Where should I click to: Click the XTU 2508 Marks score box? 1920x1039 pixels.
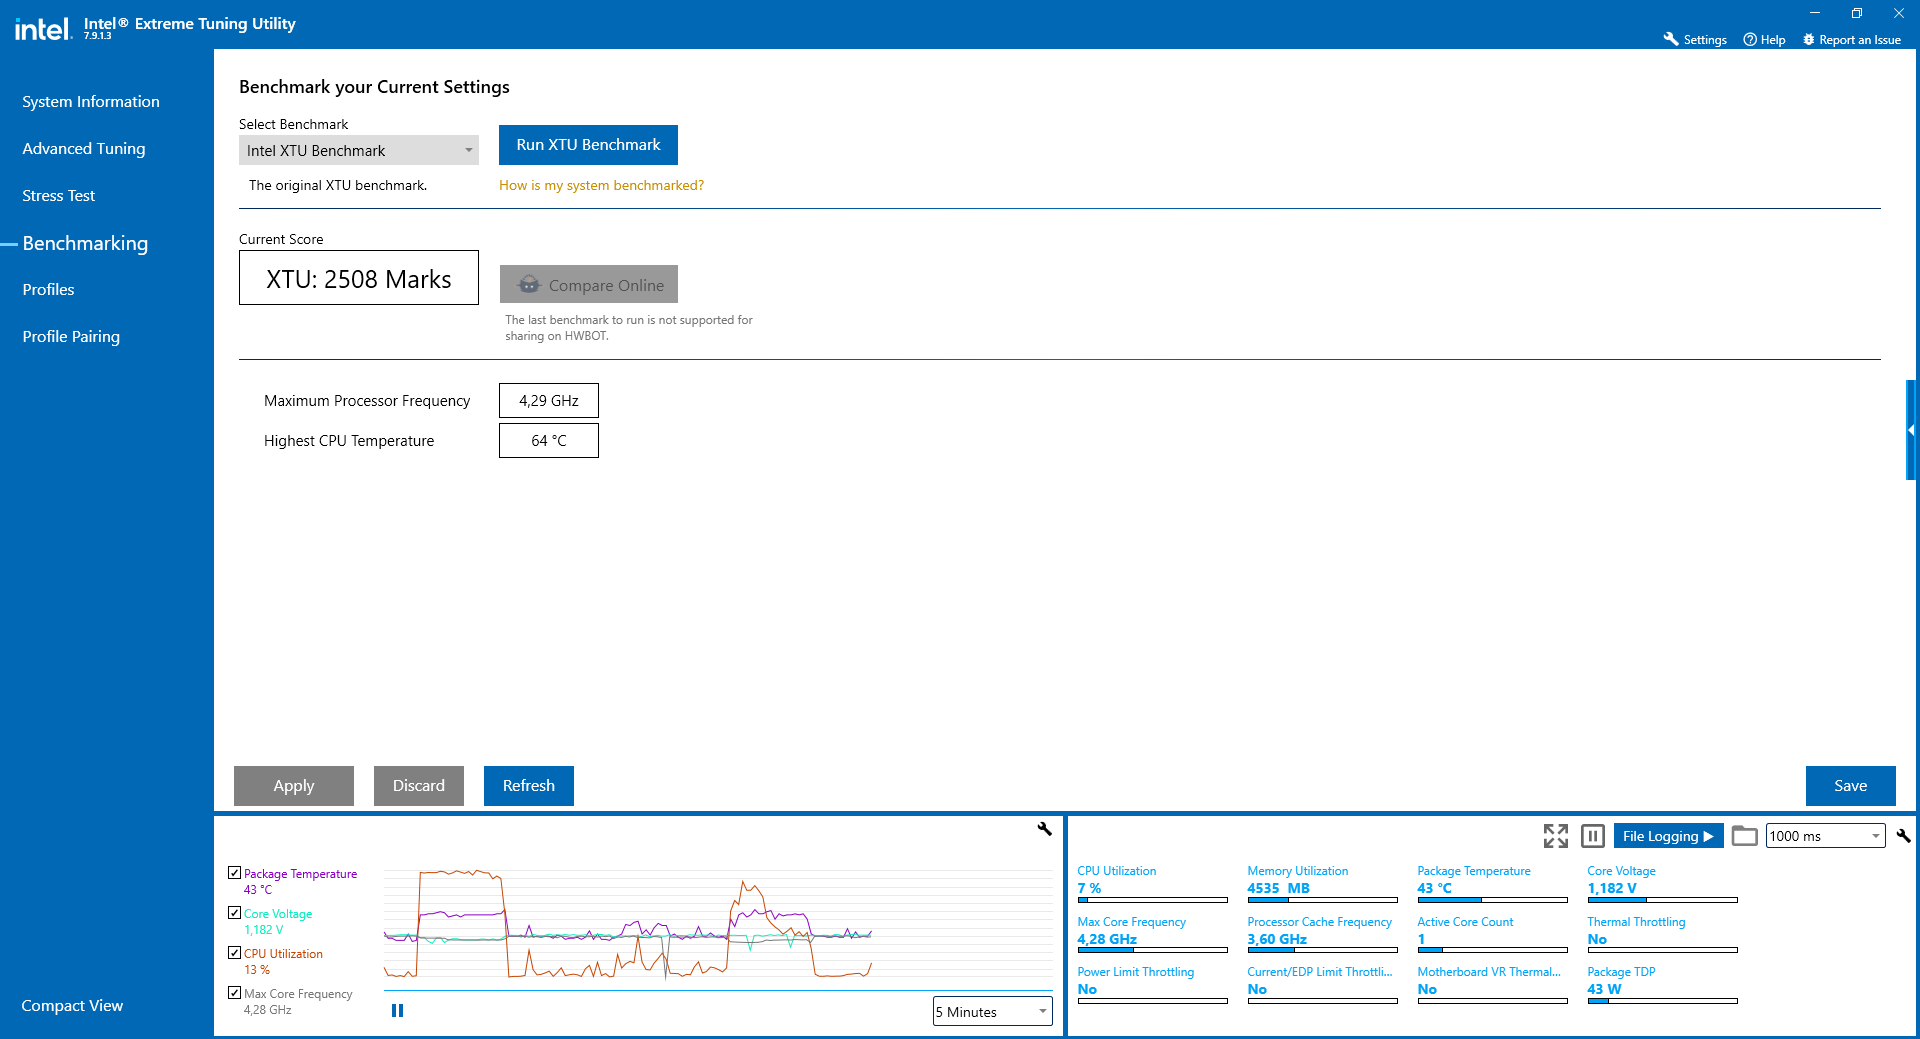[x=359, y=278]
